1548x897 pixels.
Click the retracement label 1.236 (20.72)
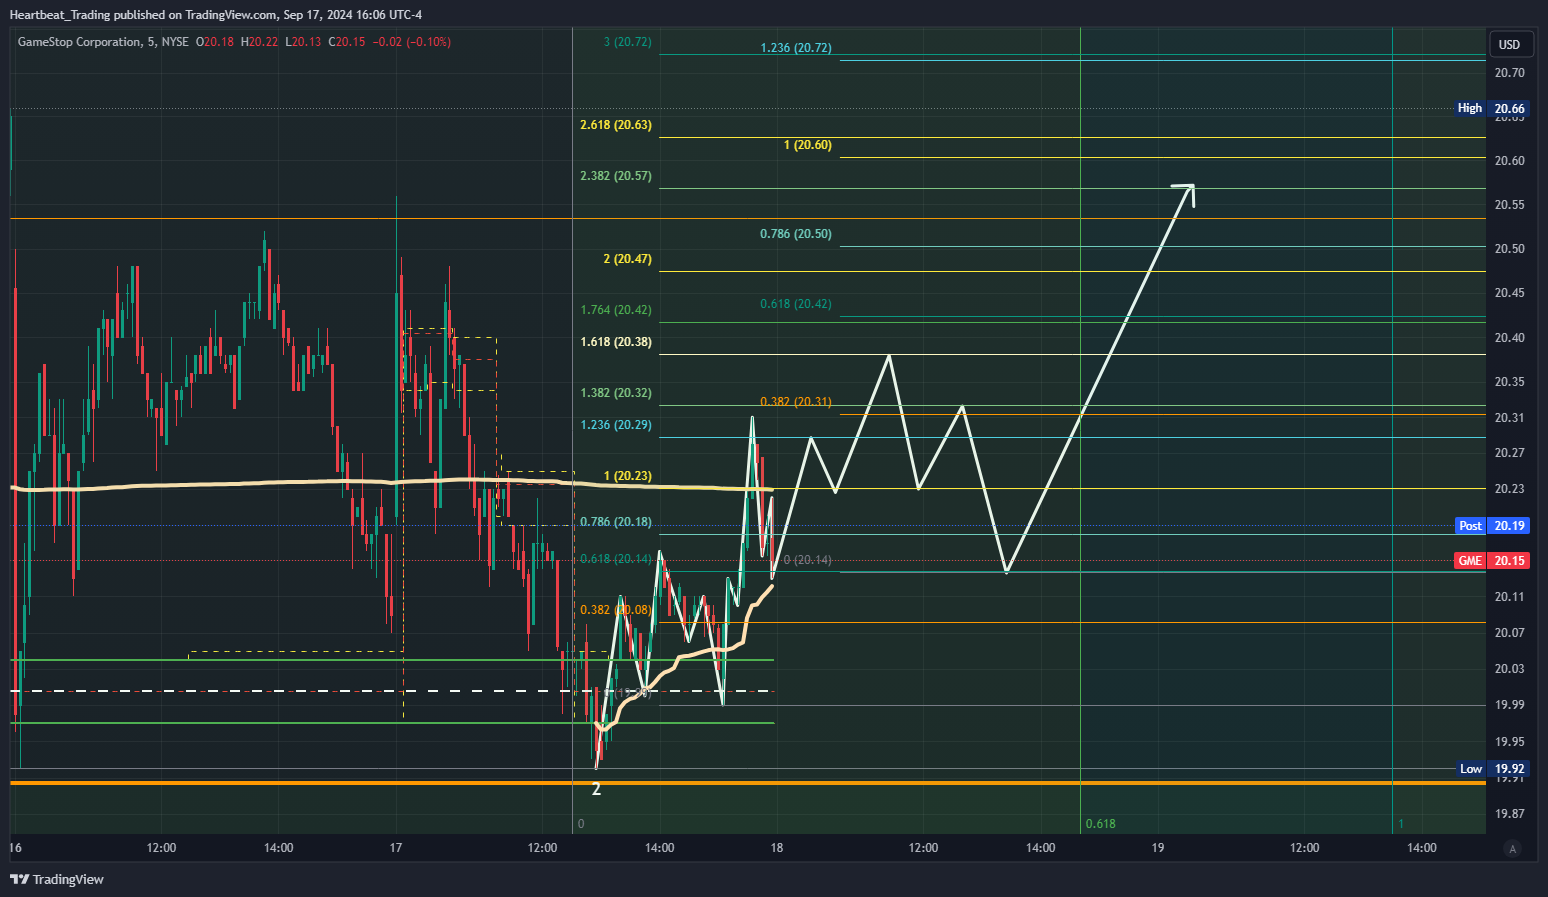[x=796, y=48]
